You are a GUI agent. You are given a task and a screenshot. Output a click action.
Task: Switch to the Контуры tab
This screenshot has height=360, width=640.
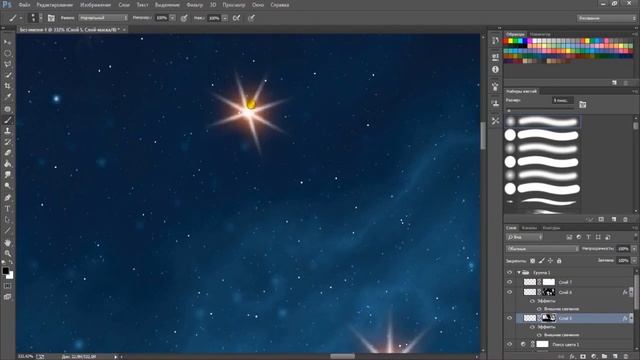click(551, 228)
